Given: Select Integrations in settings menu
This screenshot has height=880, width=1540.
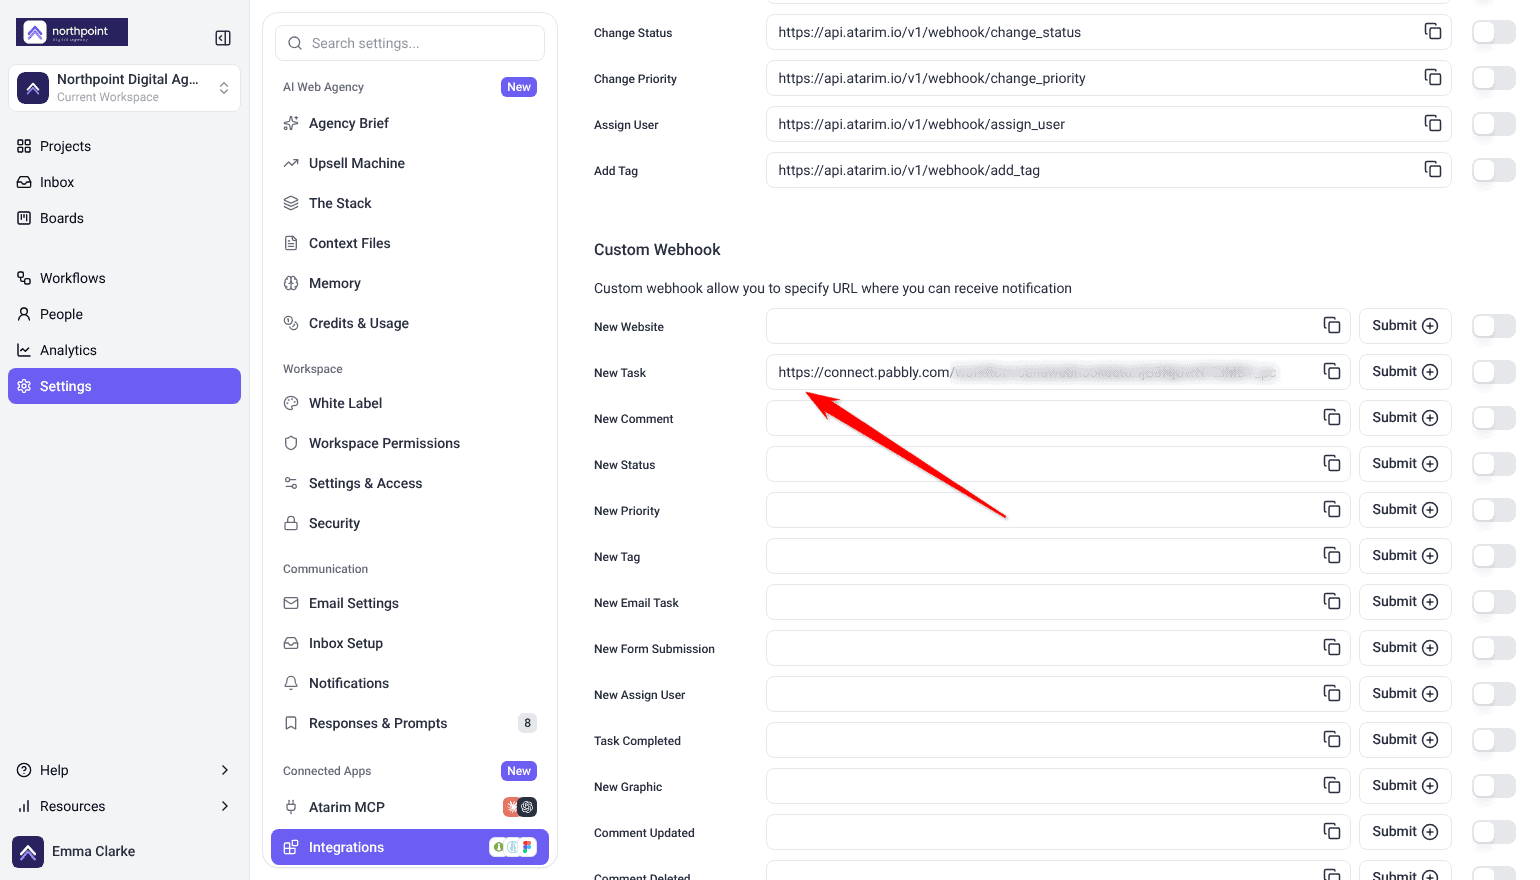Looking at the screenshot, I should pos(410,847).
